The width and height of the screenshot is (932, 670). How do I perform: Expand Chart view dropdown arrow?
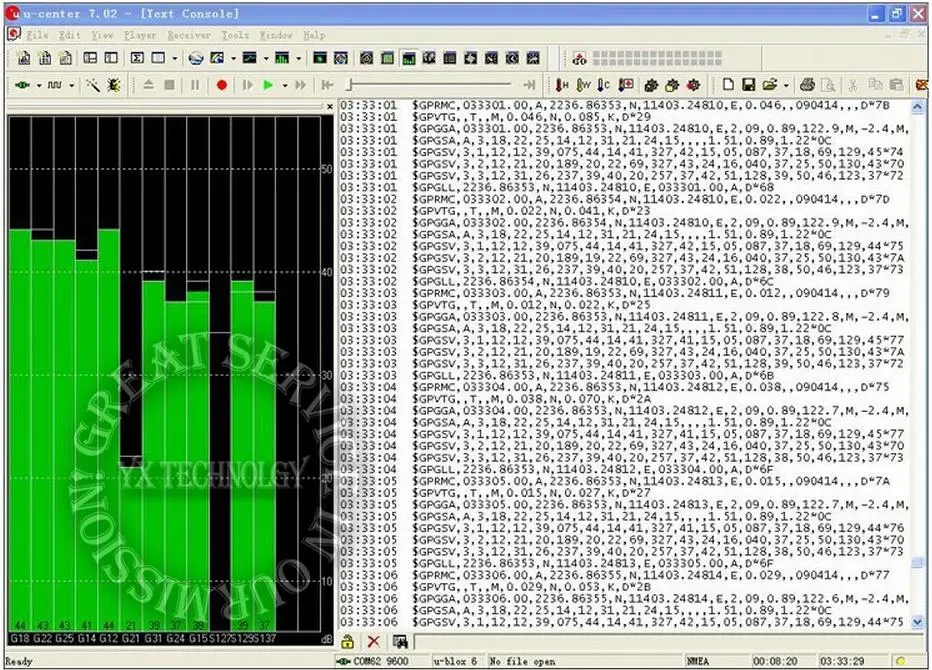[x=266, y=58]
